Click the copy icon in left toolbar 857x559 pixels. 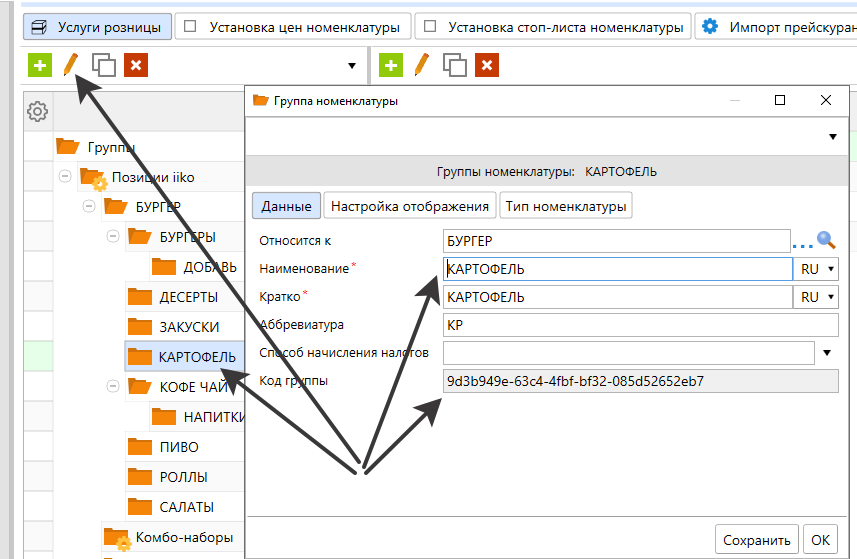[x=103, y=66]
